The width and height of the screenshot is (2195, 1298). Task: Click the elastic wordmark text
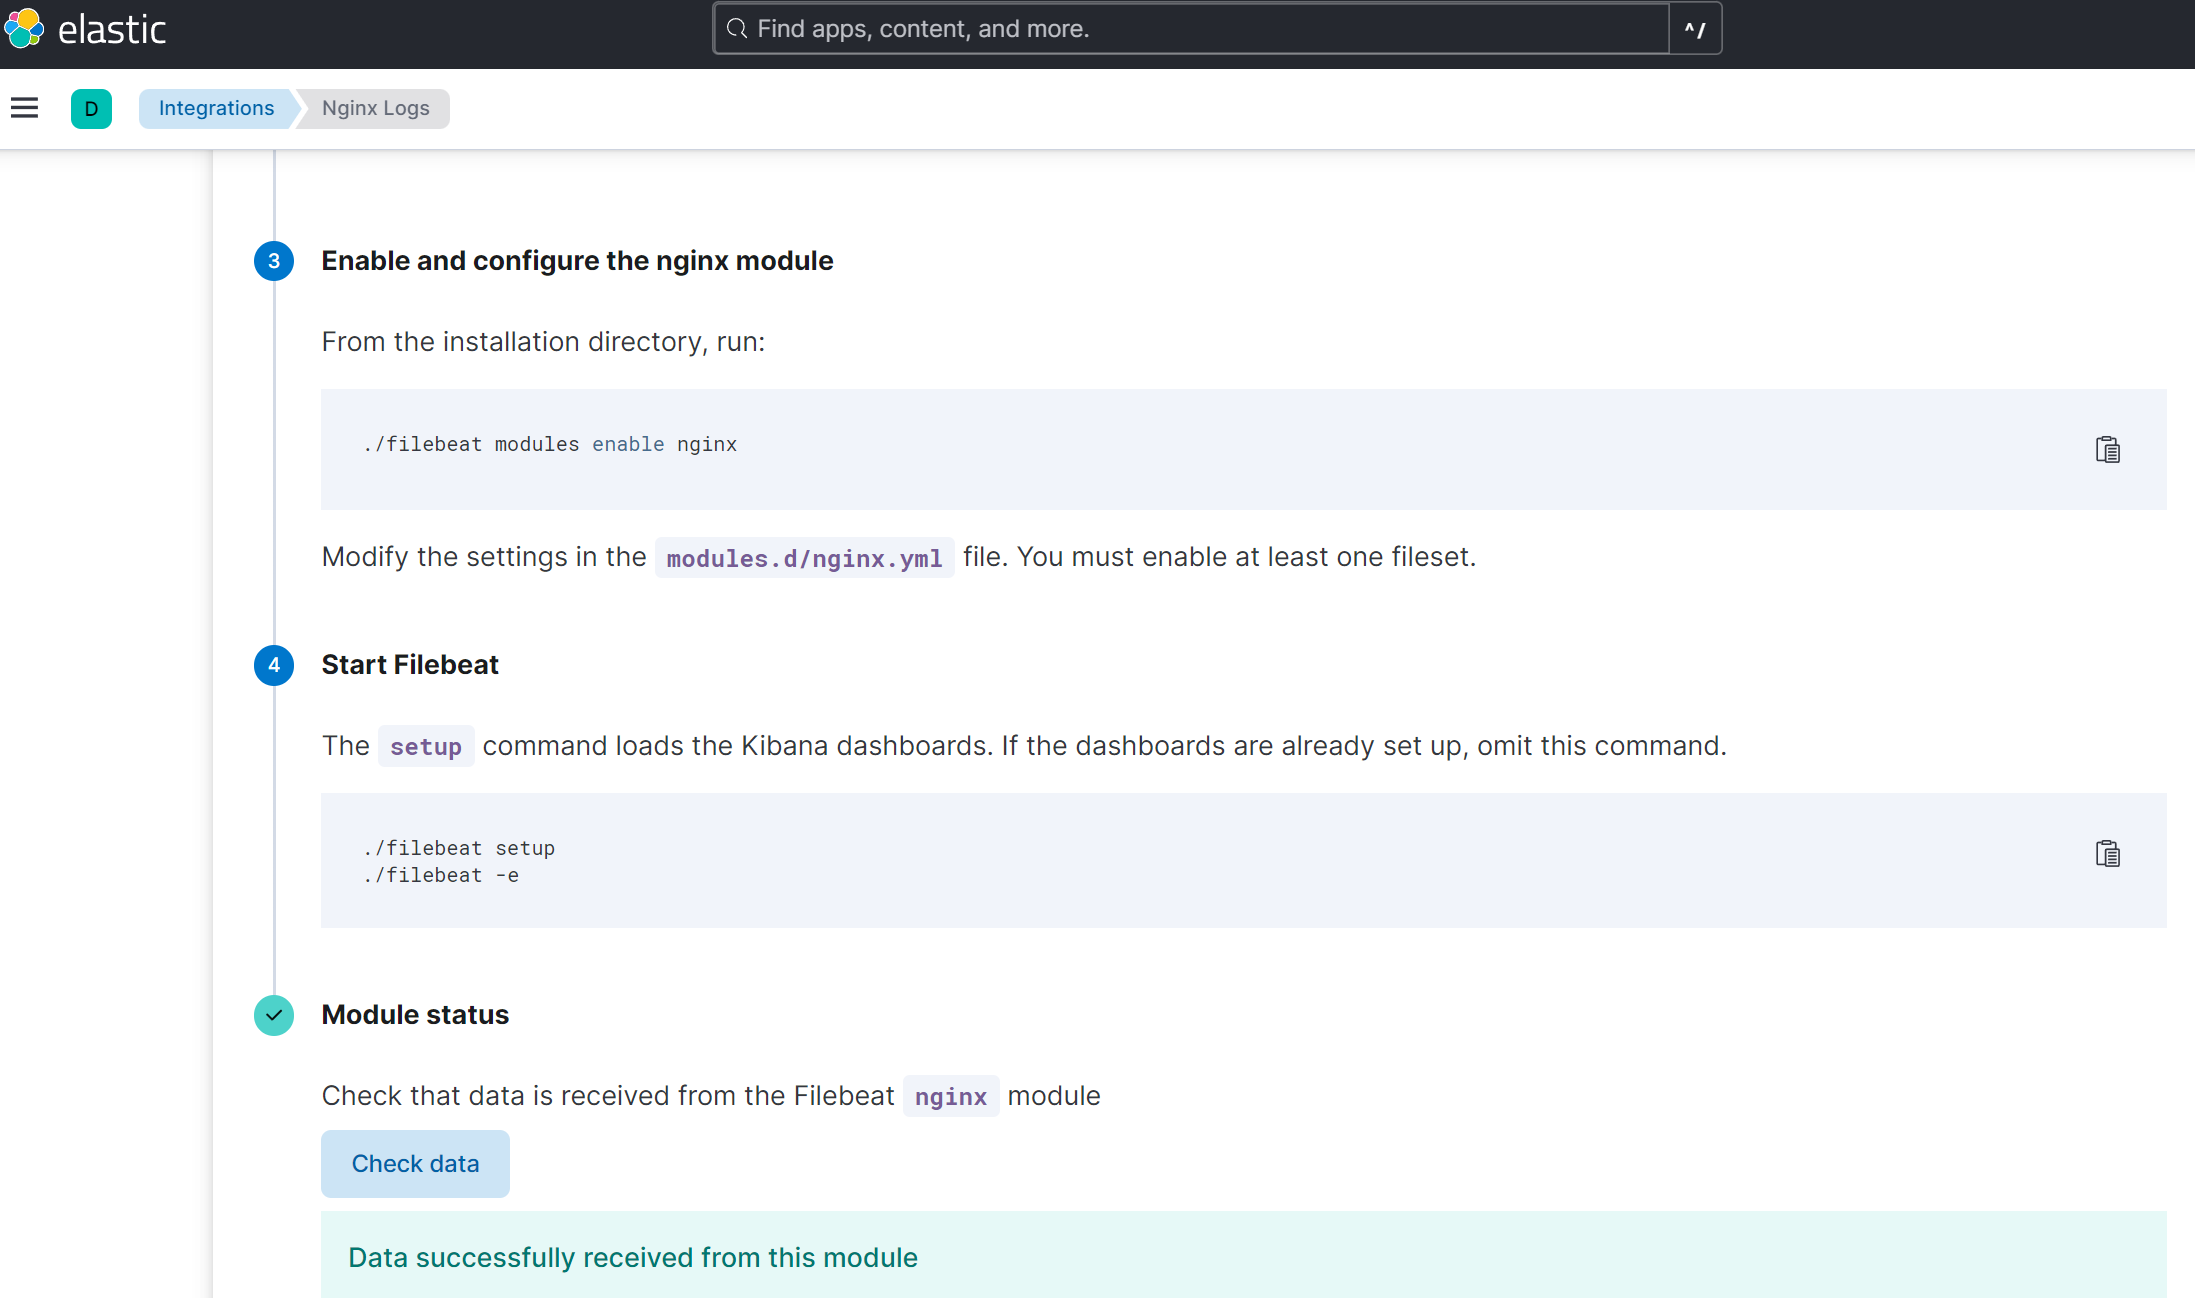pyautogui.click(x=112, y=29)
